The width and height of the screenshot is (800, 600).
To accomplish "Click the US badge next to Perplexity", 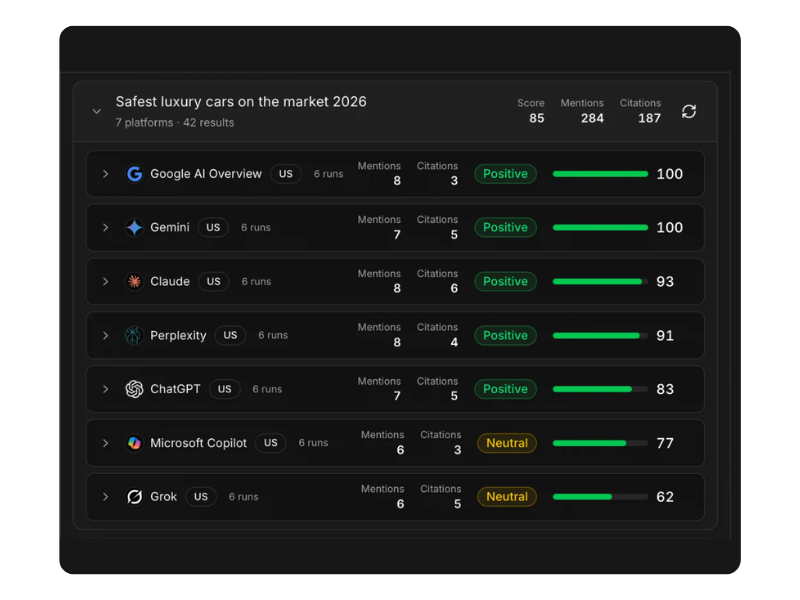I will click(x=230, y=335).
